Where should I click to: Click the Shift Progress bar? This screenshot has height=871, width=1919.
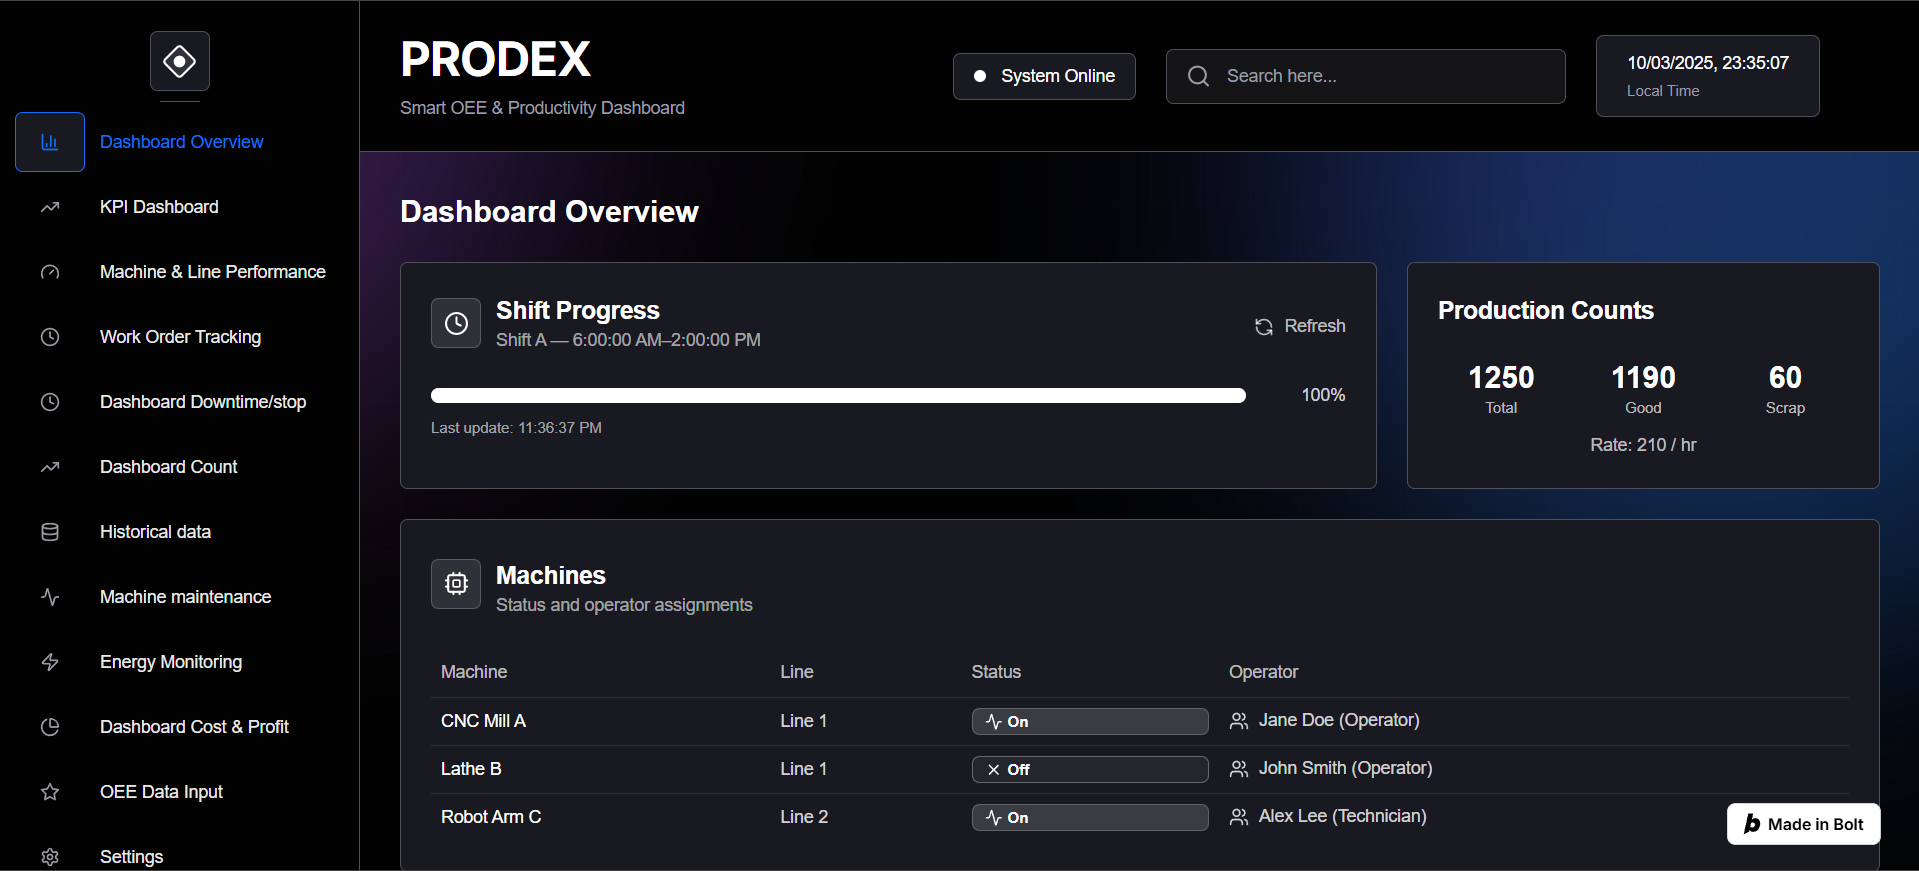[838, 396]
